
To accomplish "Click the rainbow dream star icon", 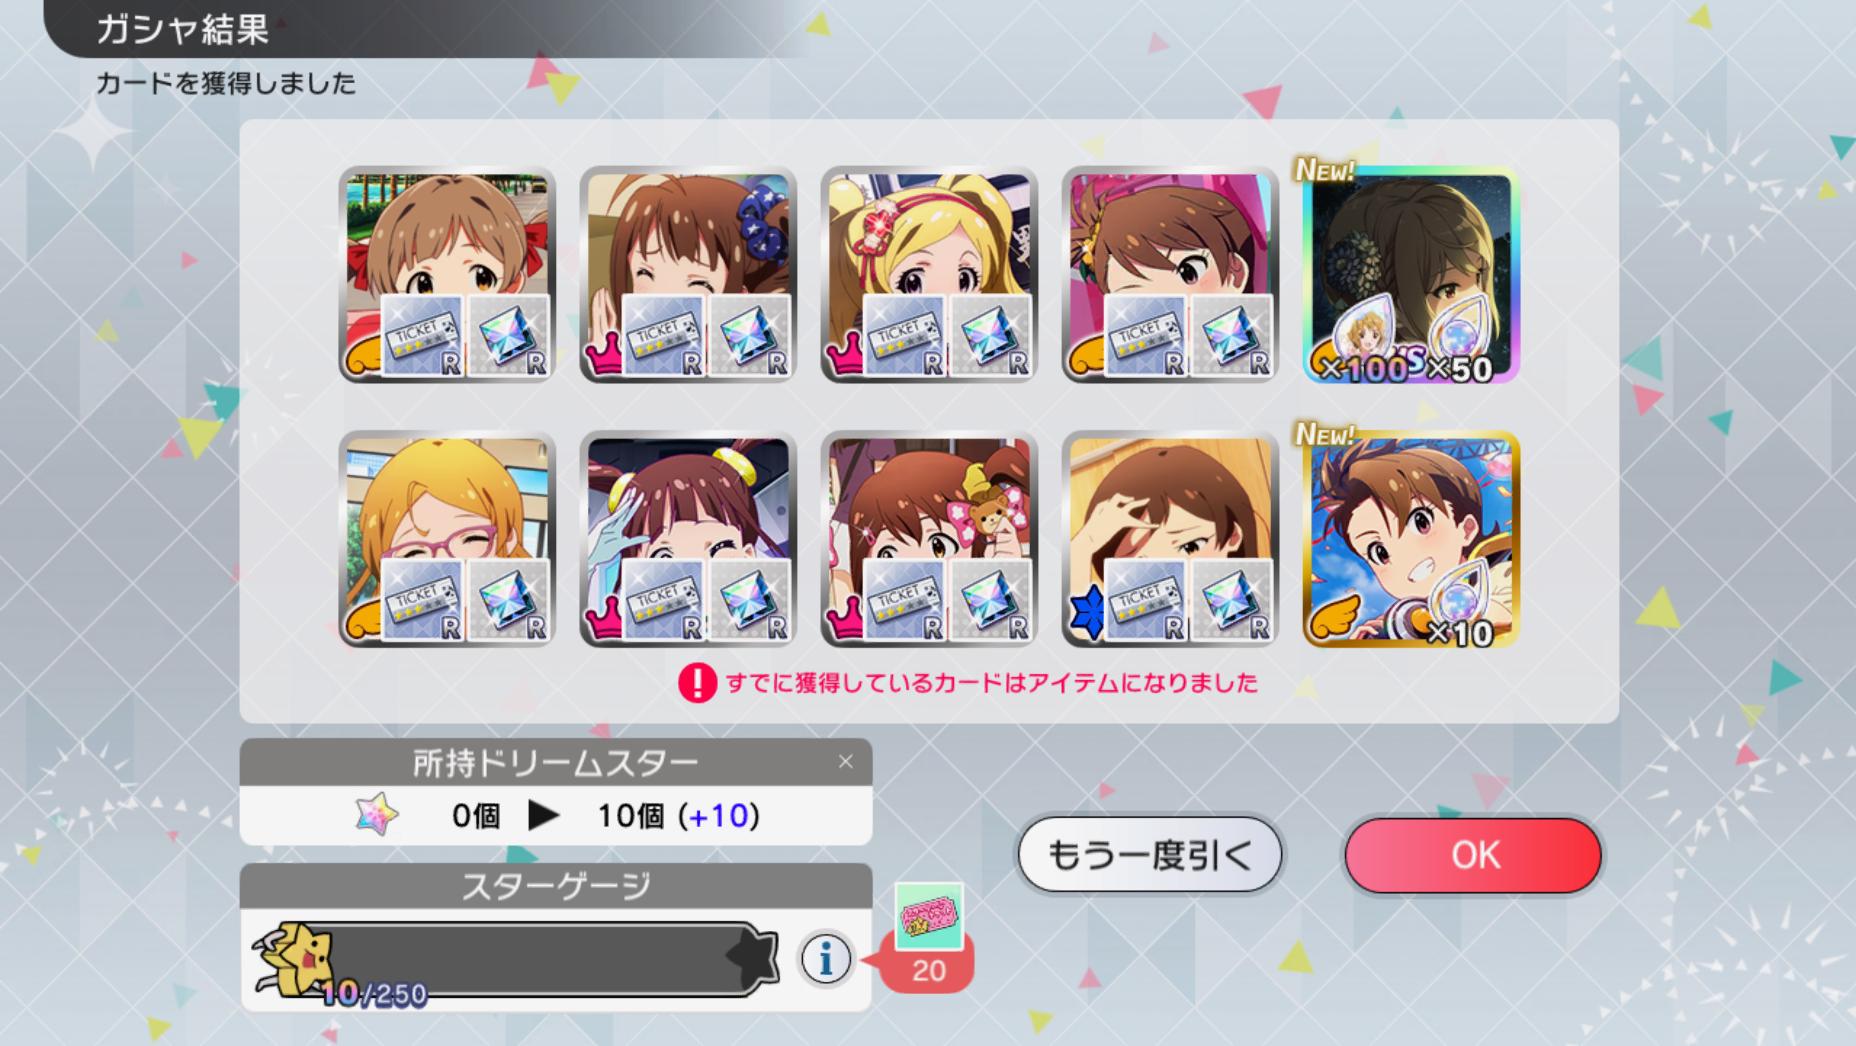I will click(x=377, y=816).
